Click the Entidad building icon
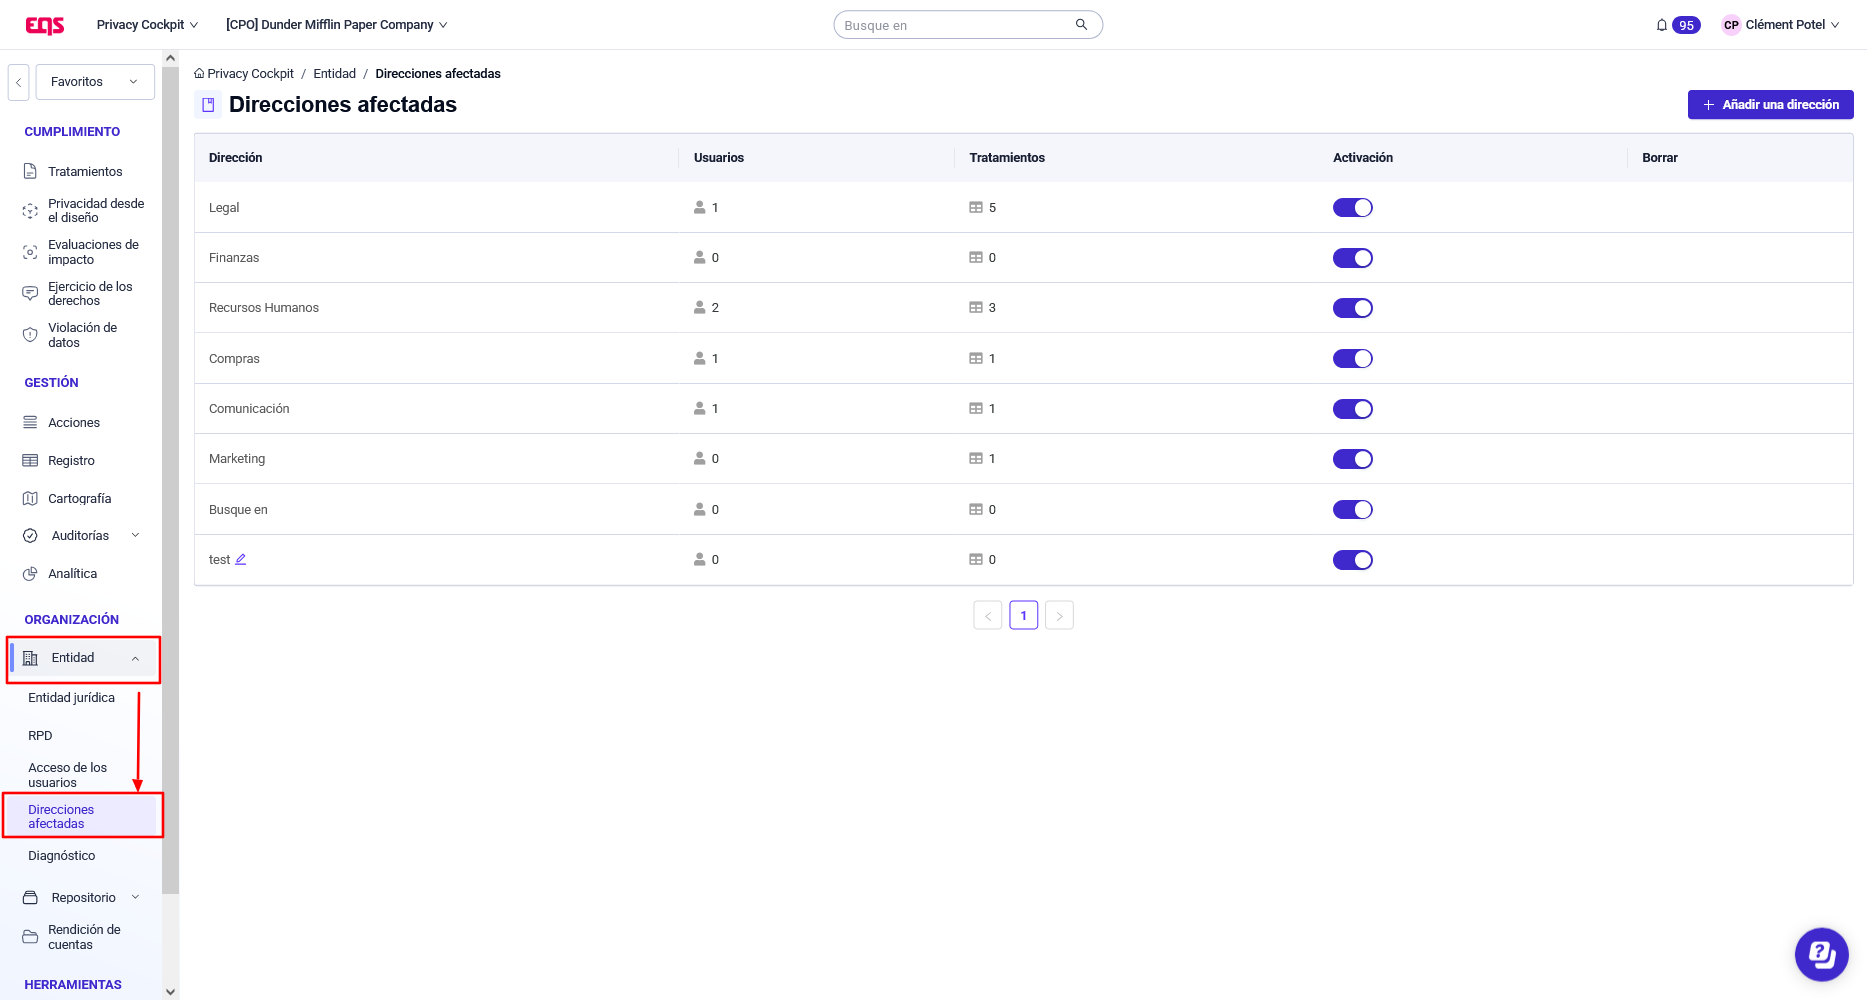Screen dimensions: 1867x1000 point(30,658)
